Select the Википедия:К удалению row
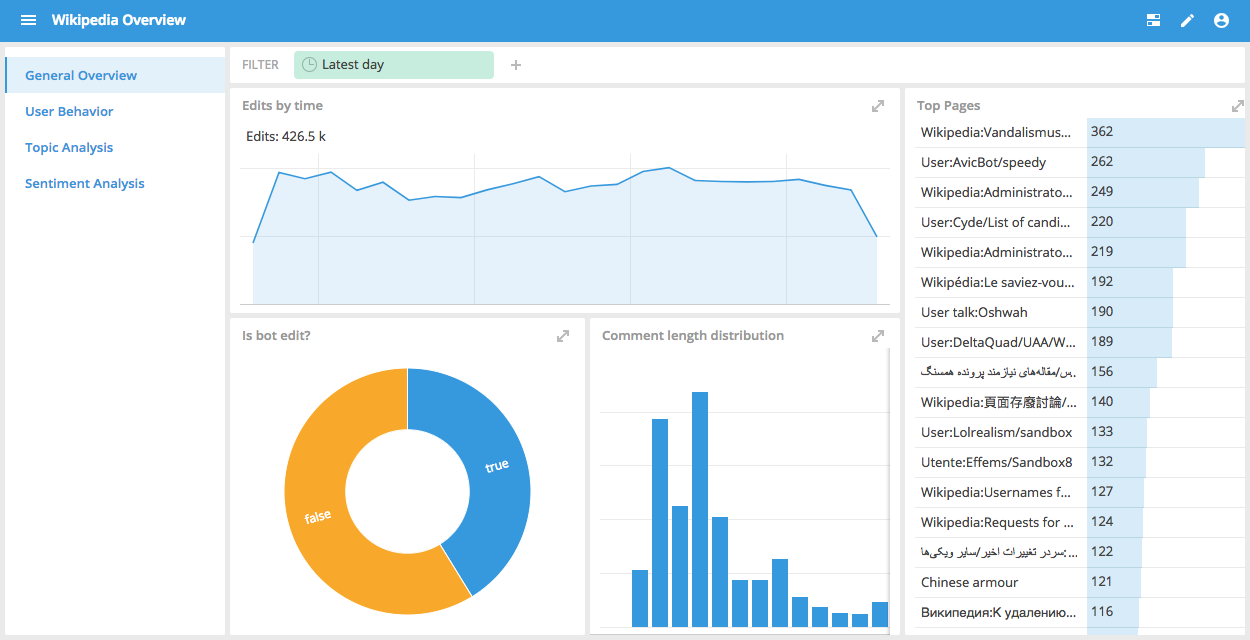1250x640 pixels. pyautogui.click(x=1081, y=612)
